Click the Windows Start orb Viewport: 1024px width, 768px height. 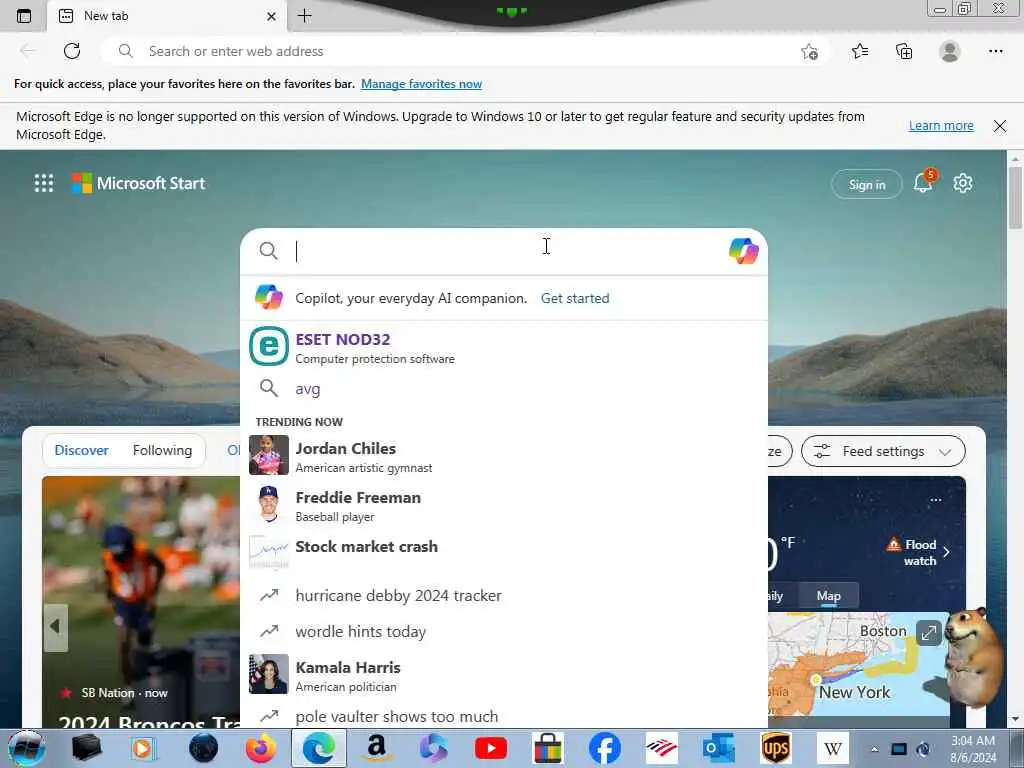pos(25,749)
